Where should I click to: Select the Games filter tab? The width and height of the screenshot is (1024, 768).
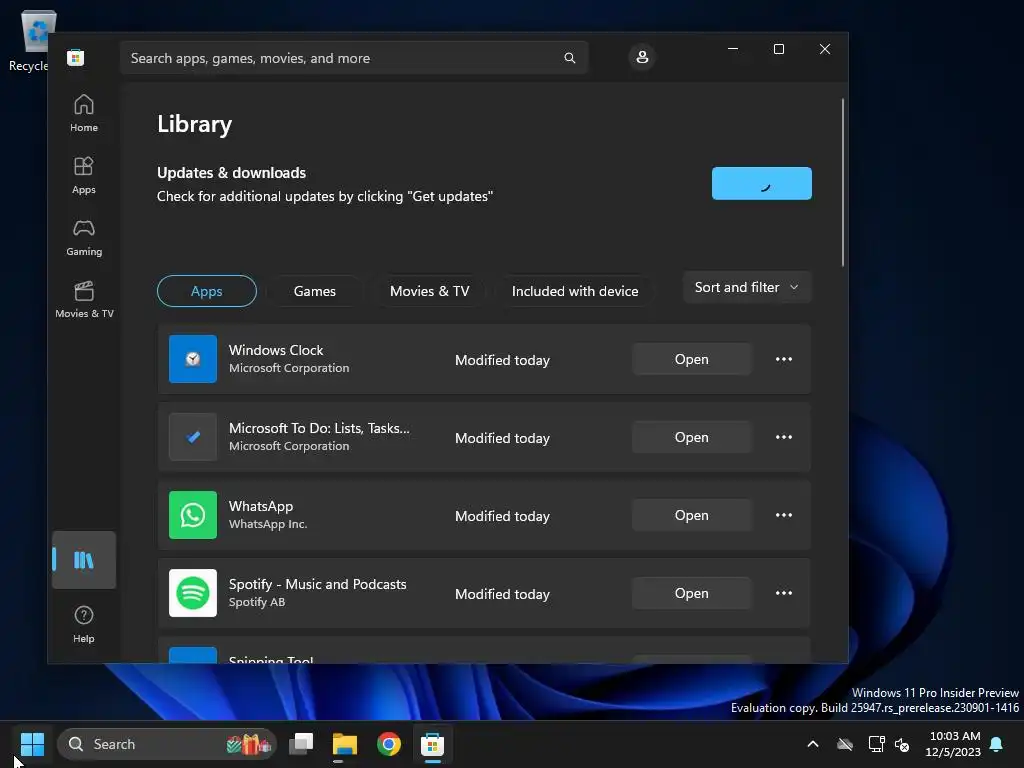pyautogui.click(x=315, y=291)
